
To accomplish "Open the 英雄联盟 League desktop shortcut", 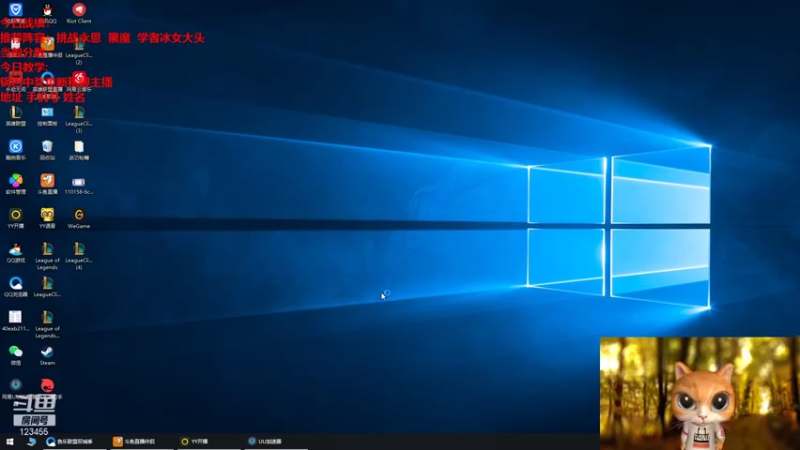I will [16, 116].
